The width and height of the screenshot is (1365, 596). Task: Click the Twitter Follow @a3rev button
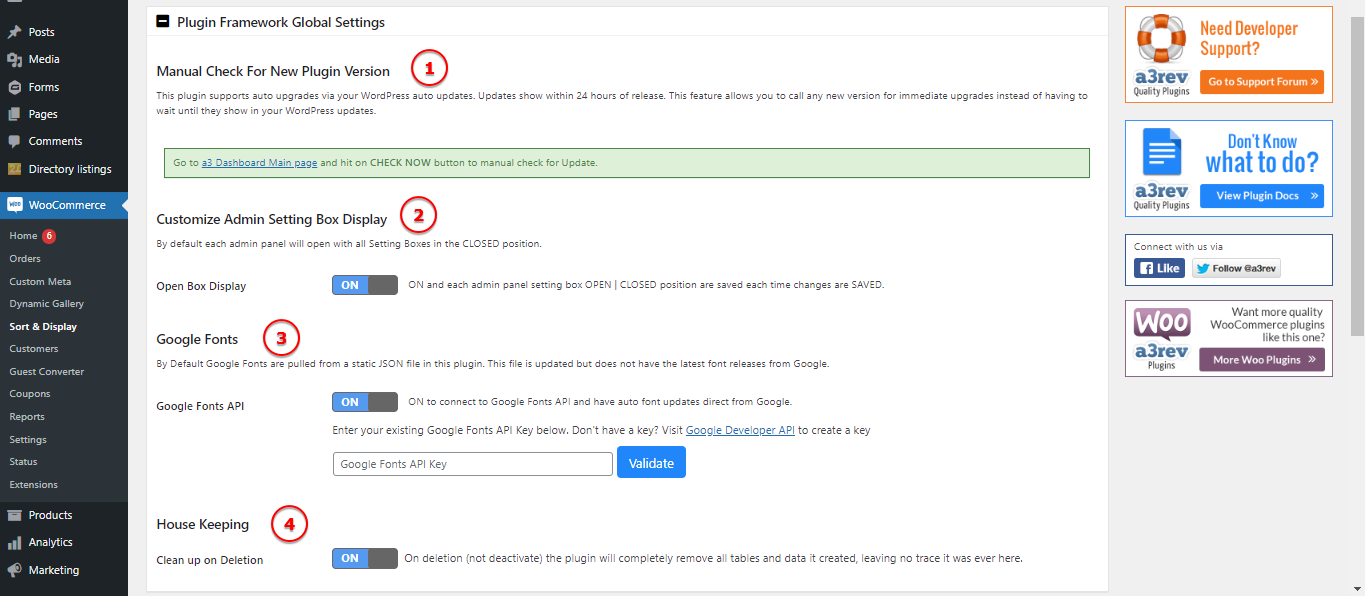[1236, 268]
